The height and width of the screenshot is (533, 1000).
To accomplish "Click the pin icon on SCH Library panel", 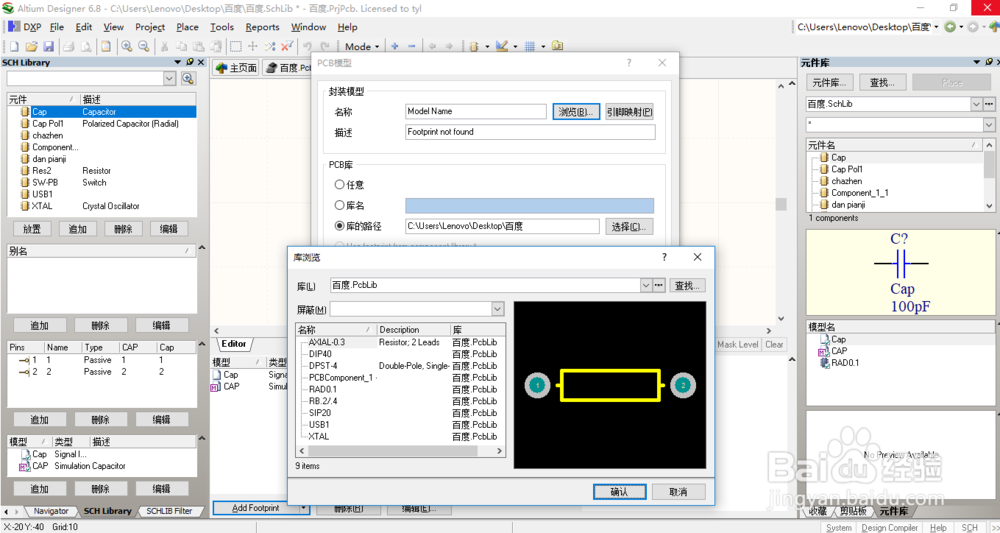I will click(x=190, y=62).
